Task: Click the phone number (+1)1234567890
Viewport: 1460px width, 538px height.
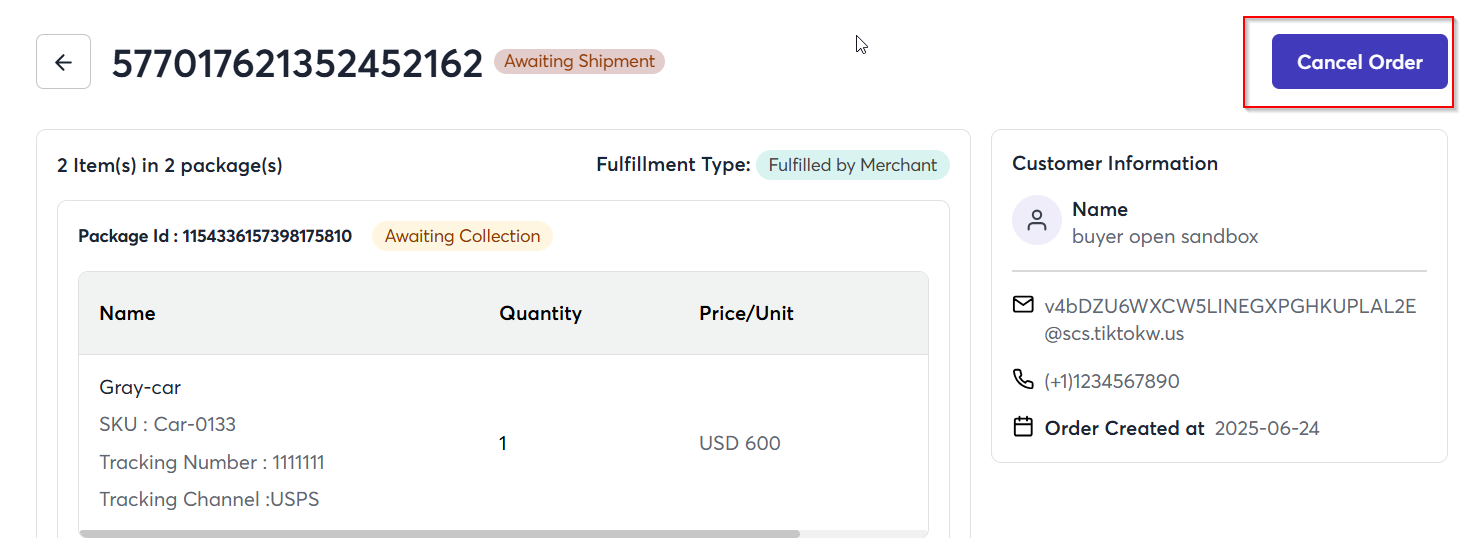Action: [1112, 381]
